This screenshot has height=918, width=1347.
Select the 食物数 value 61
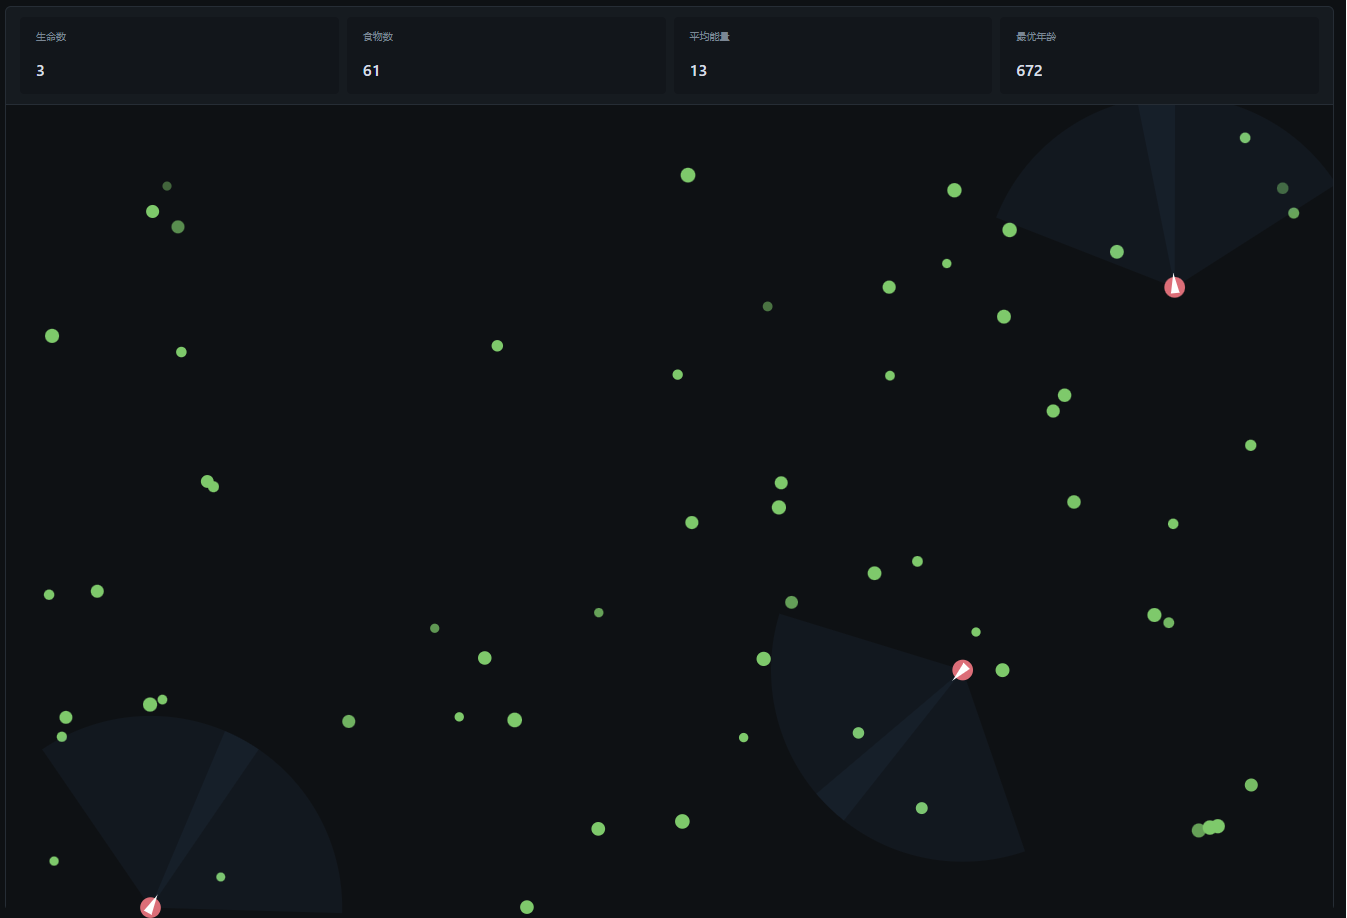pos(371,71)
